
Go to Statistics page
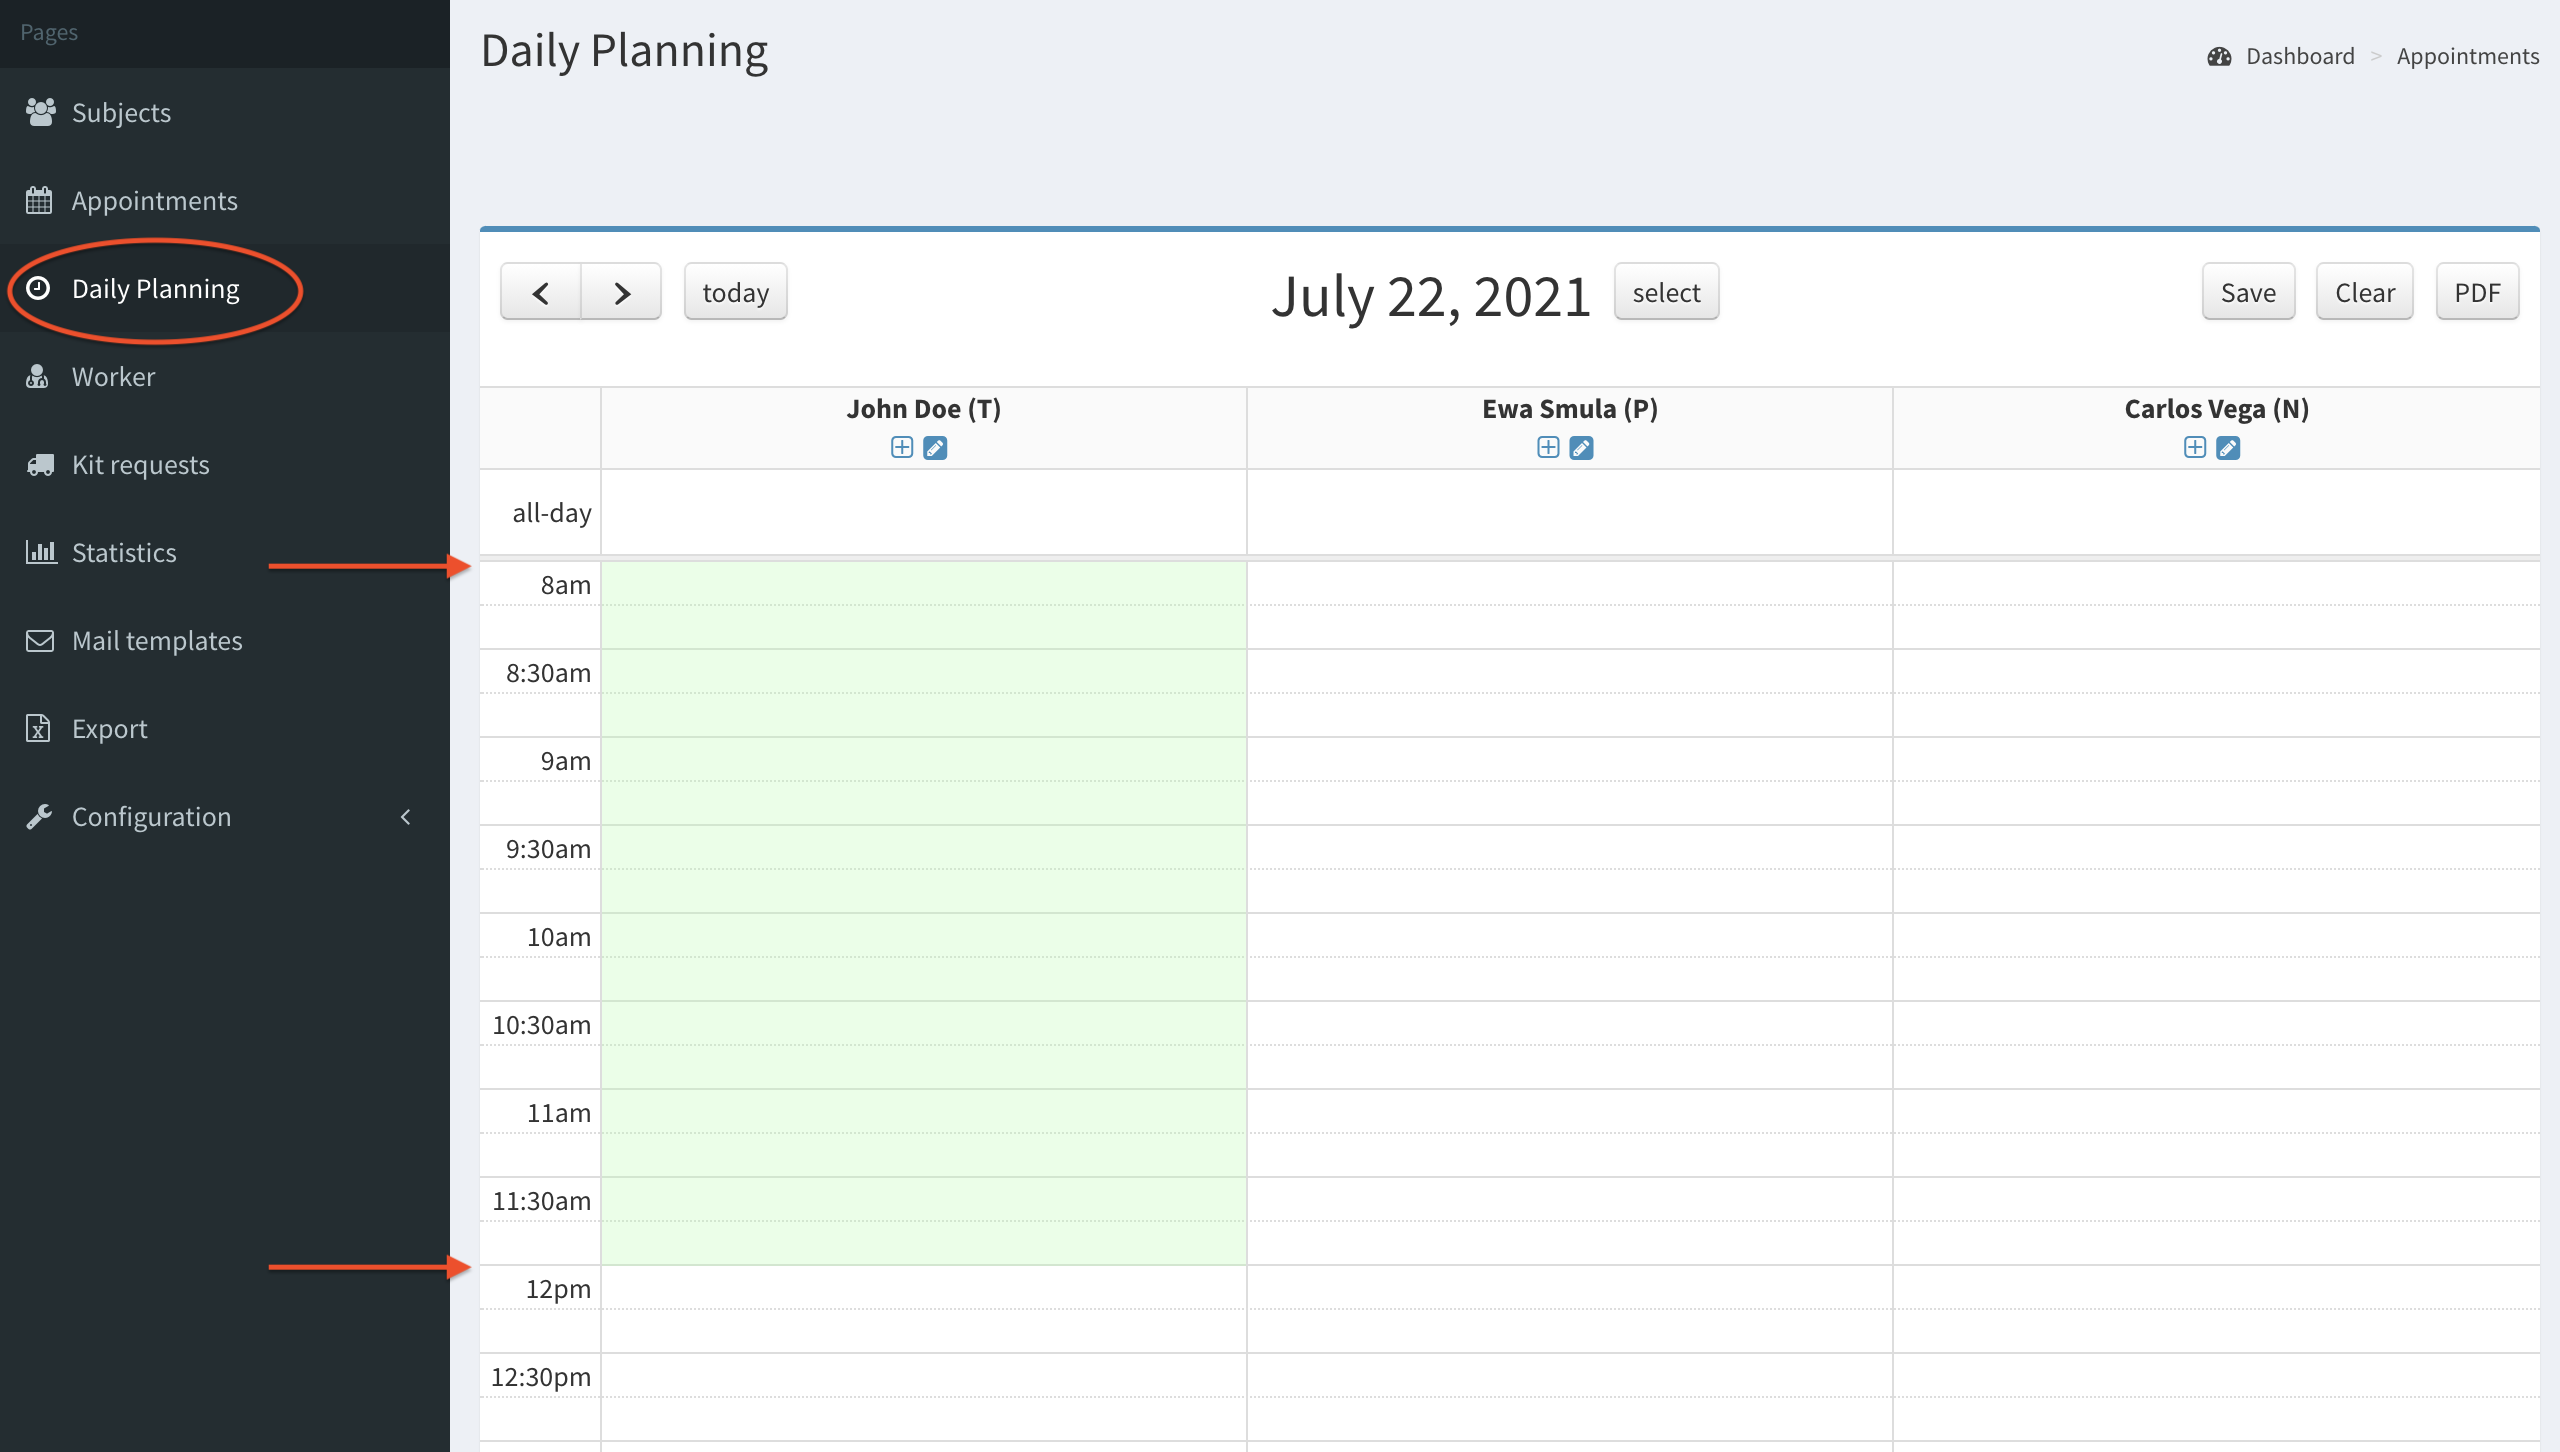pyautogui.click(x=124, y=553)
